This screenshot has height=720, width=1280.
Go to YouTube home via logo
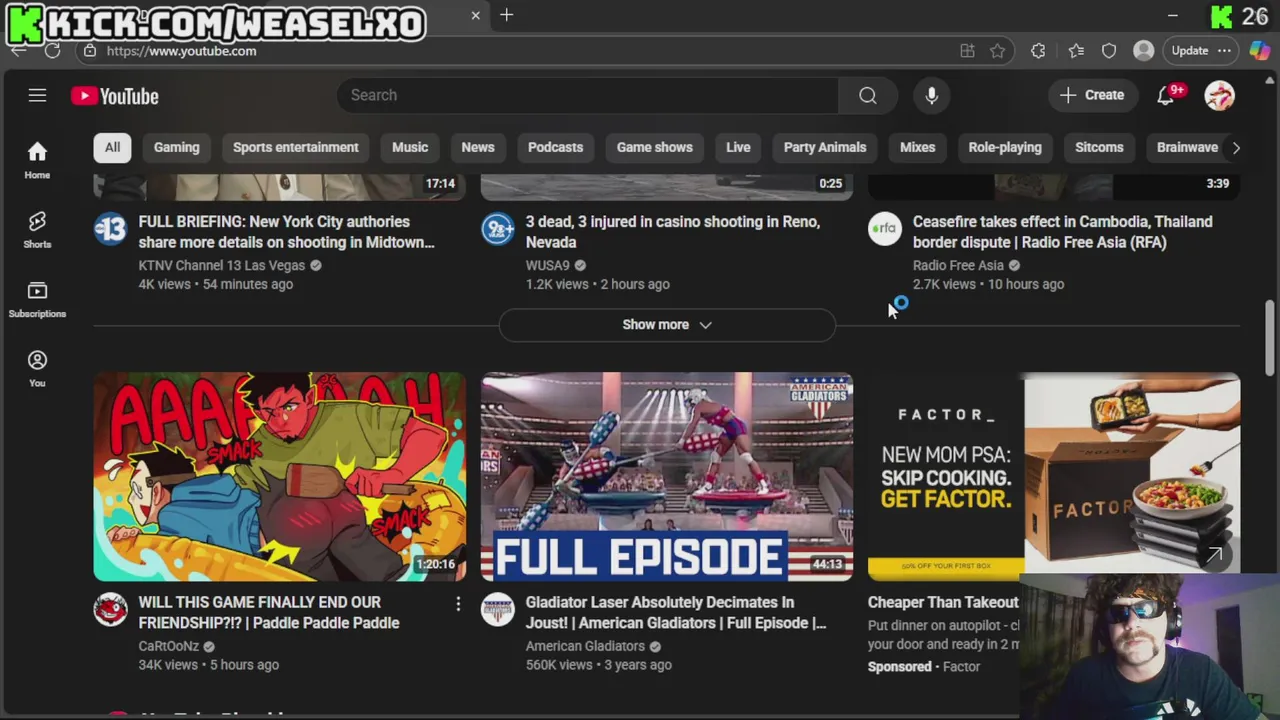tap(115, 96)
